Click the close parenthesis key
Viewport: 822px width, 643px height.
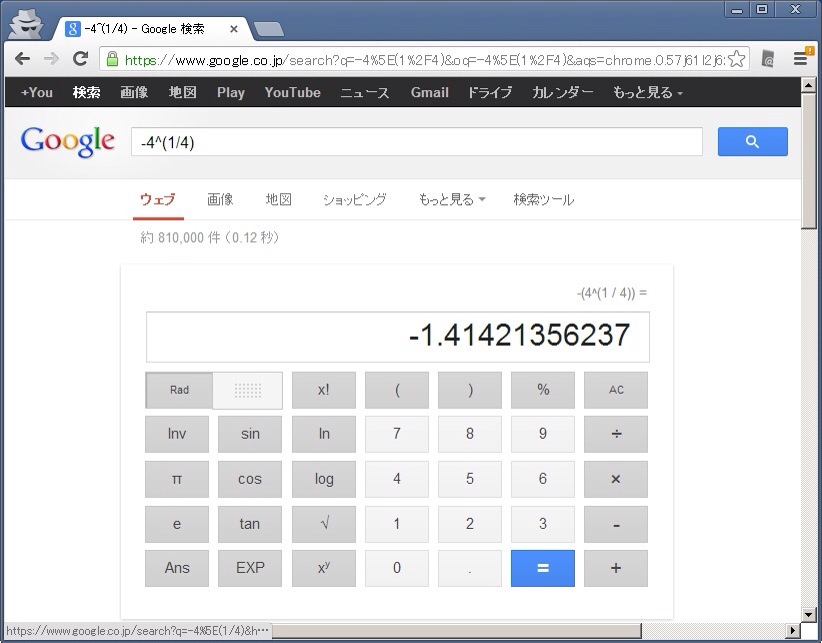[x=470, y=390]
